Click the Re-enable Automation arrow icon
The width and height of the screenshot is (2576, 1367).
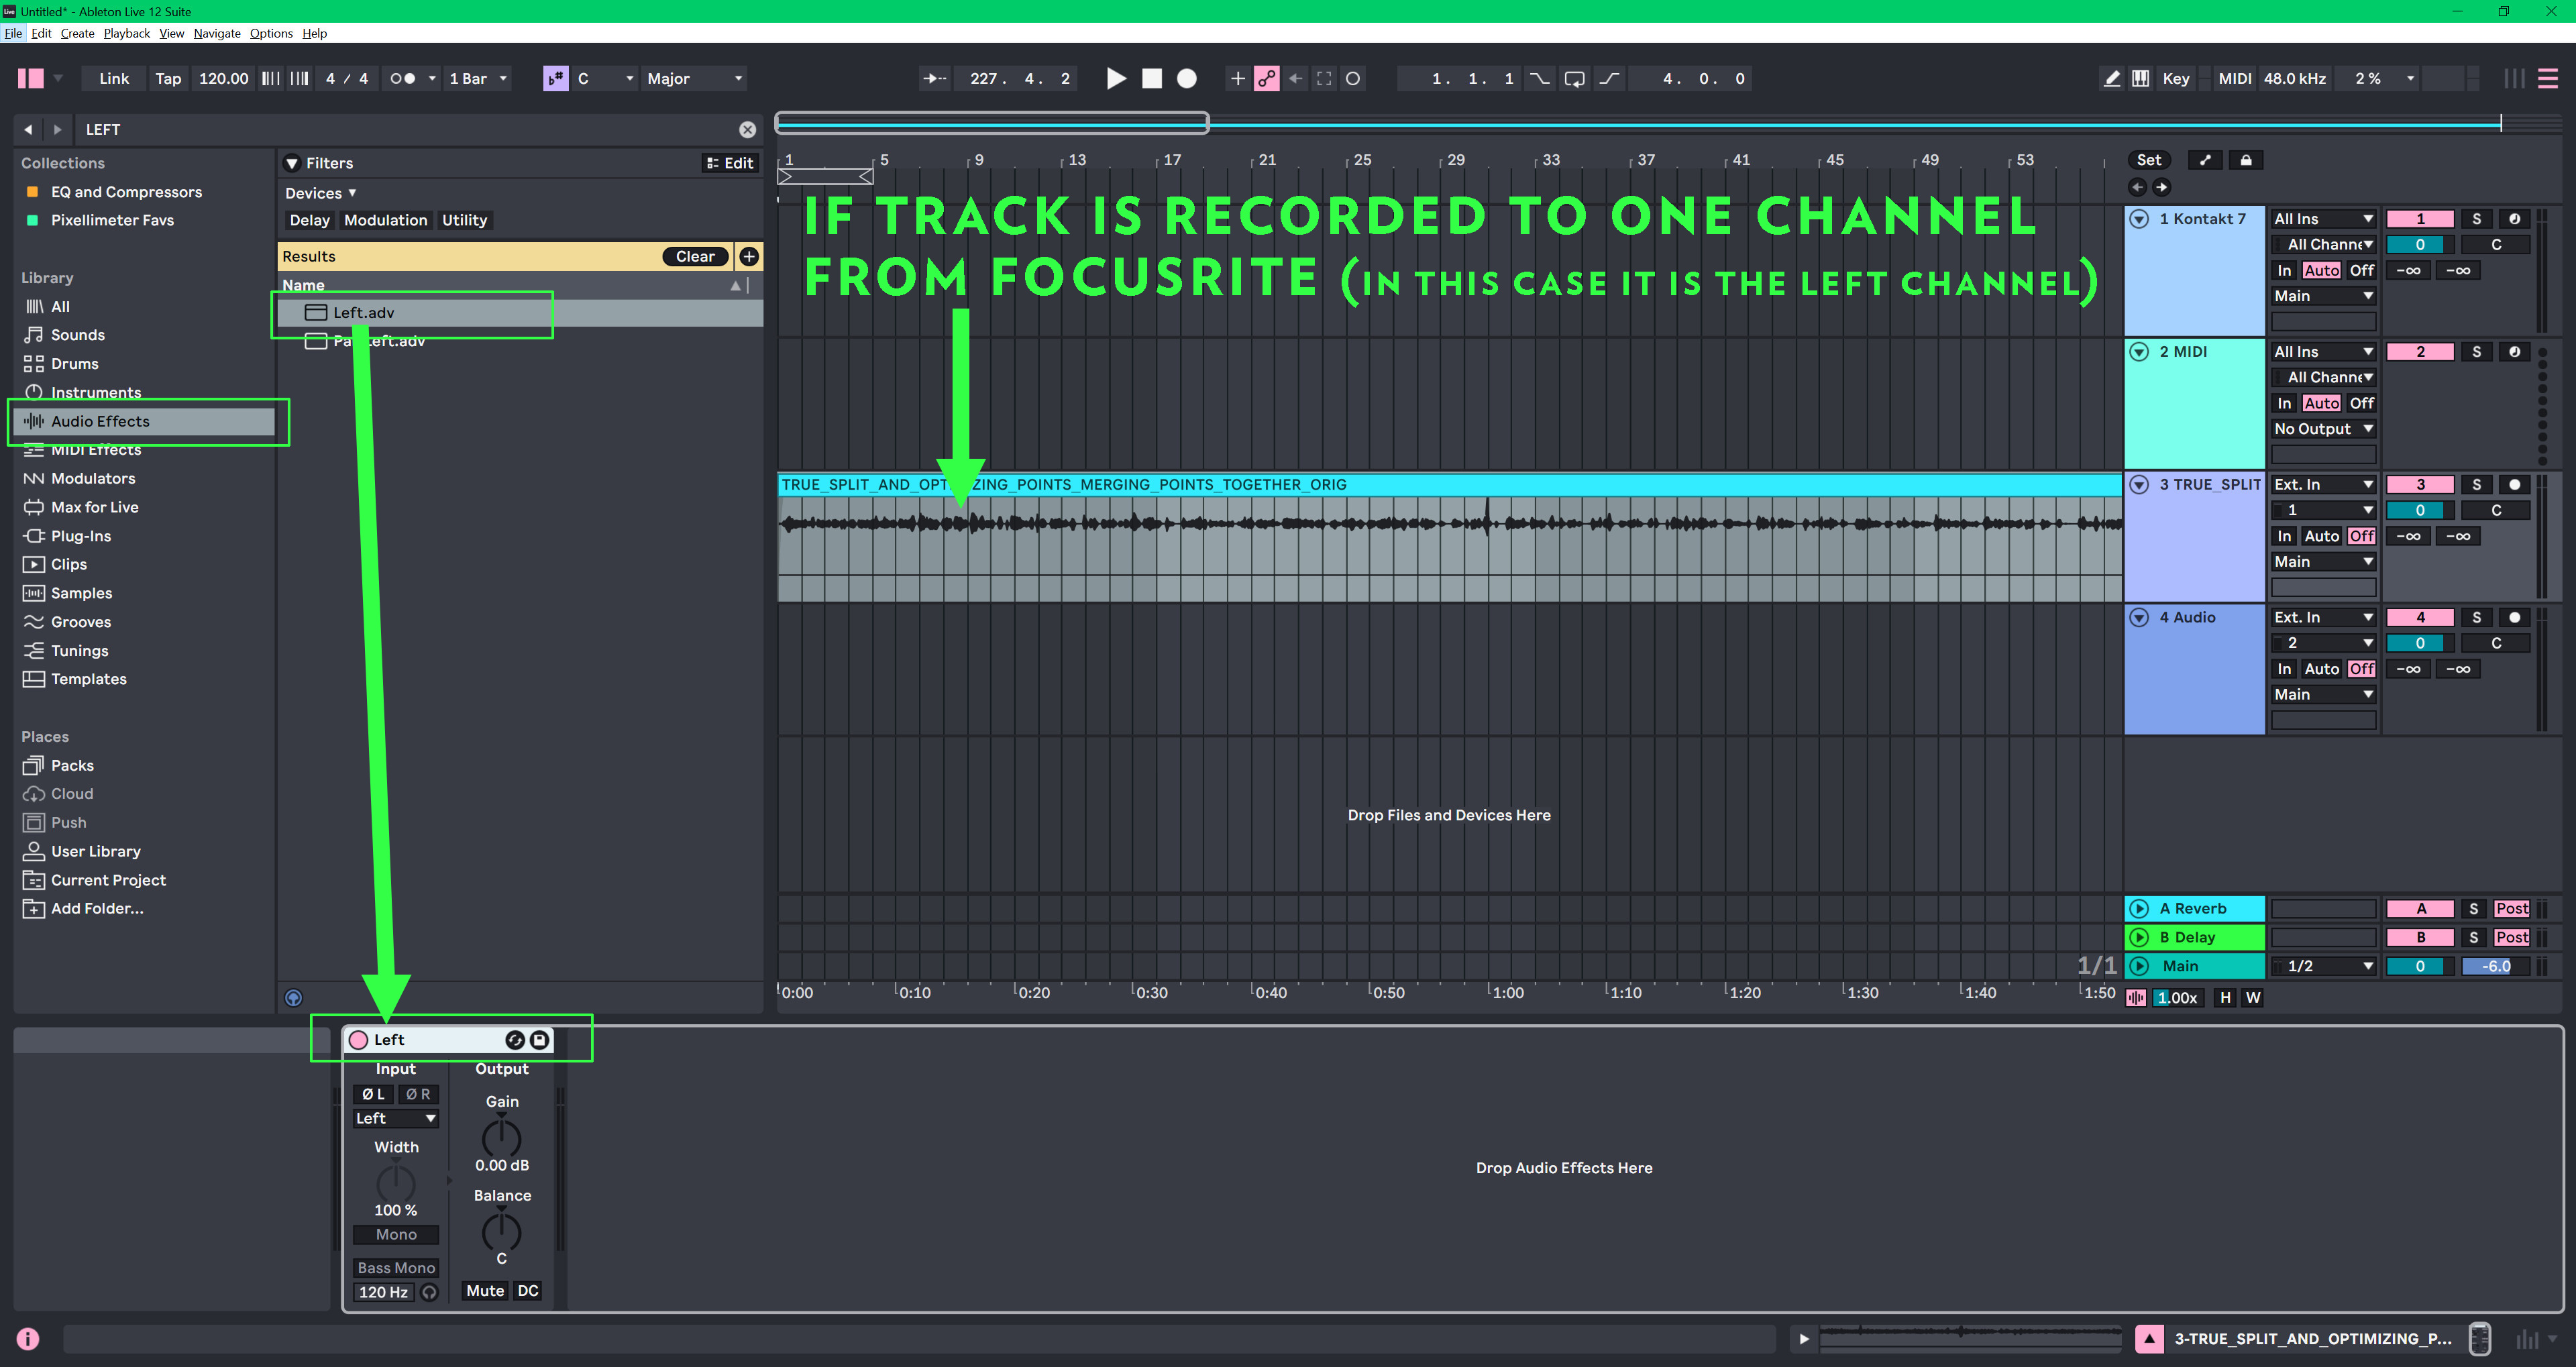click(1296, 78)
